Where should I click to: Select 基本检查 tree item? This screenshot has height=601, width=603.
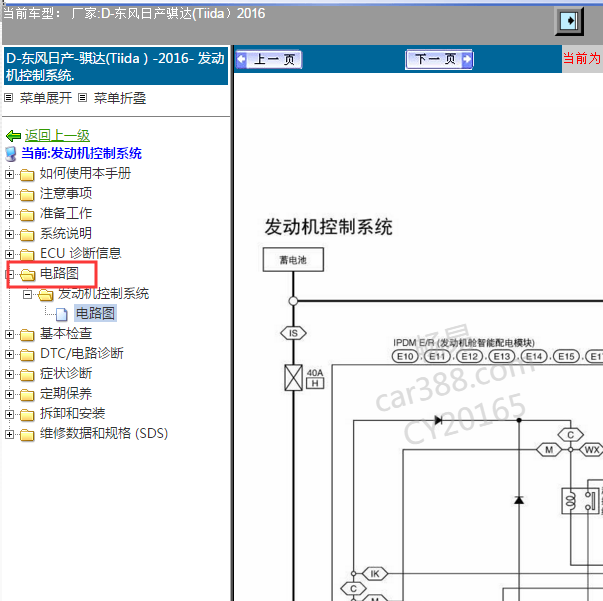[x=66, y=333]
